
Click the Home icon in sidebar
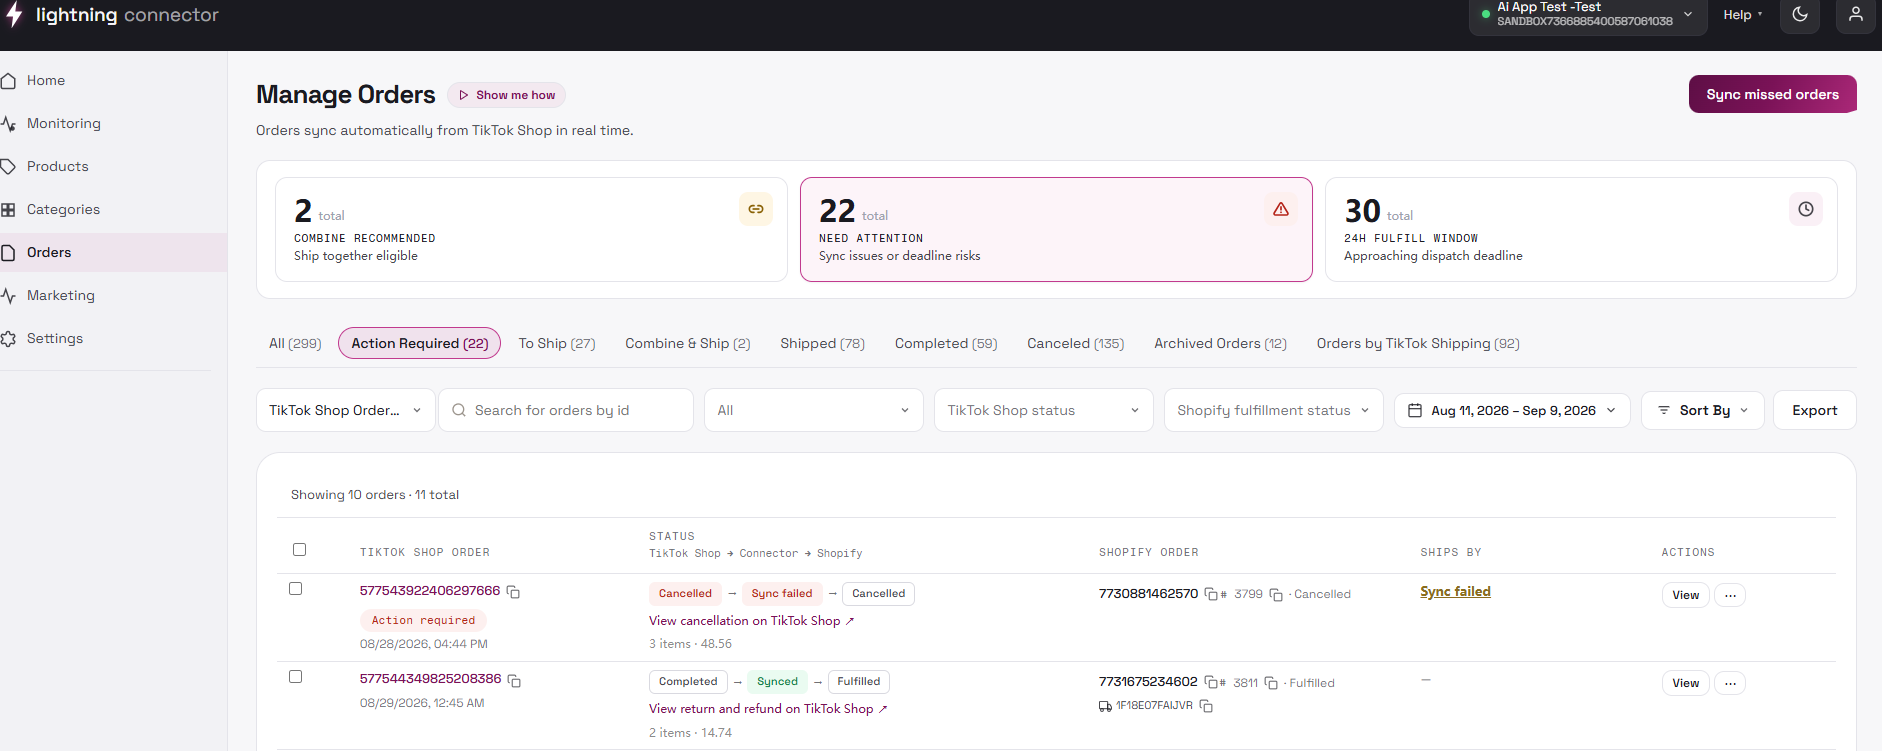[9, 81]
